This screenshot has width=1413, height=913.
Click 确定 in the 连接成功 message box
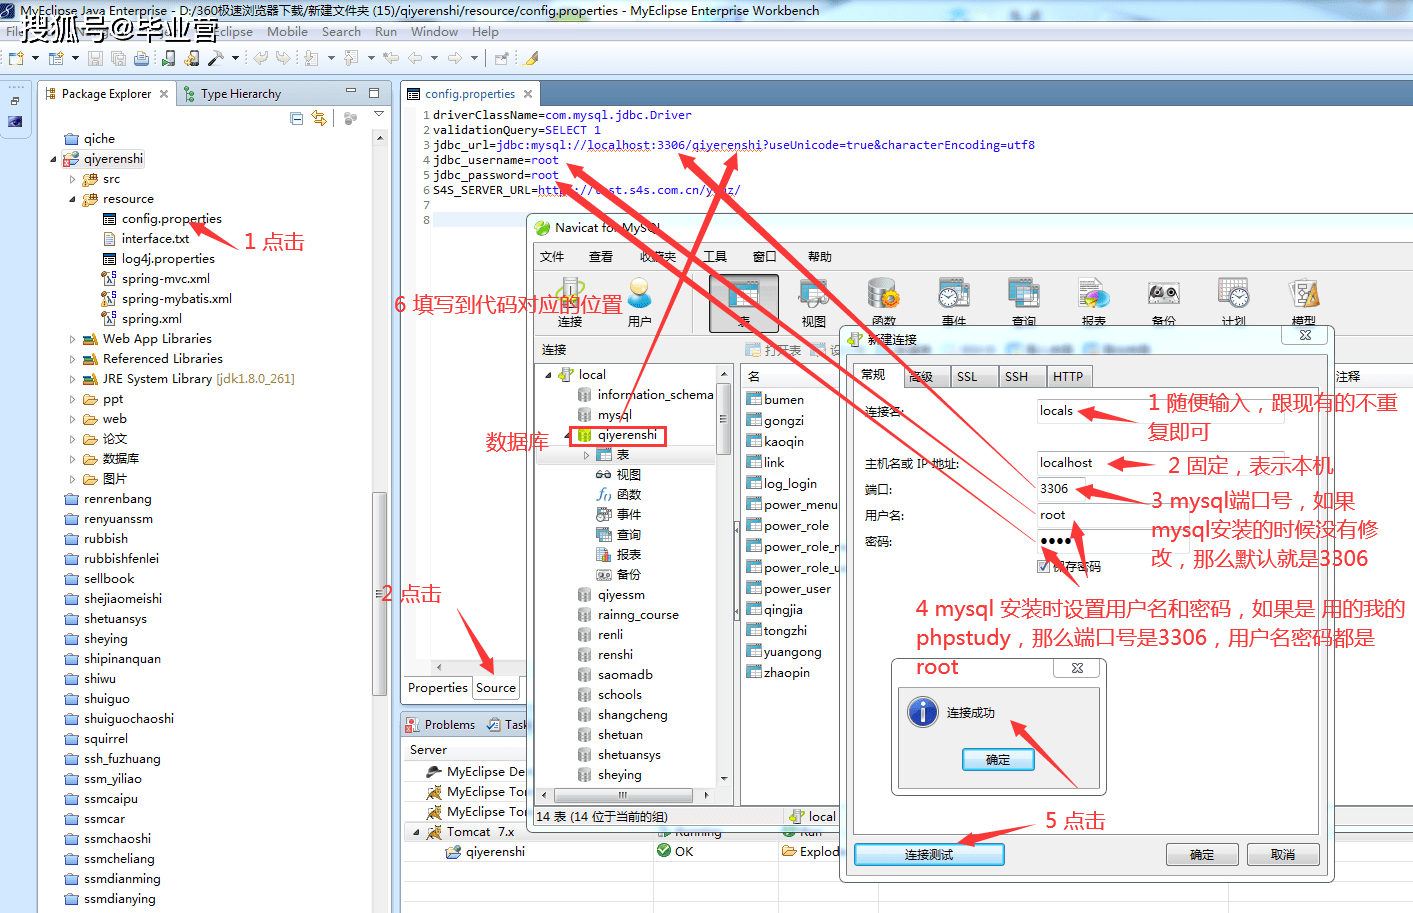pos(998,760)
